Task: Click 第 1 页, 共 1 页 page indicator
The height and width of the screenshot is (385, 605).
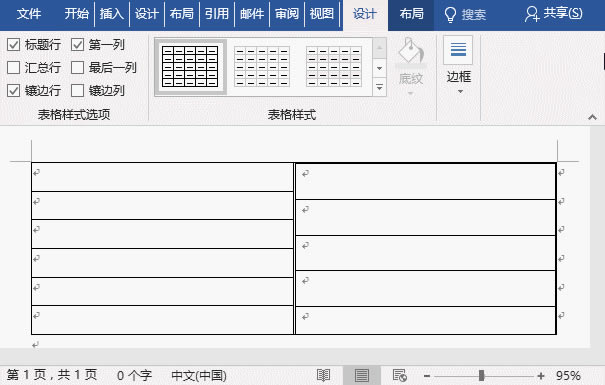Action: coord(52,375)
